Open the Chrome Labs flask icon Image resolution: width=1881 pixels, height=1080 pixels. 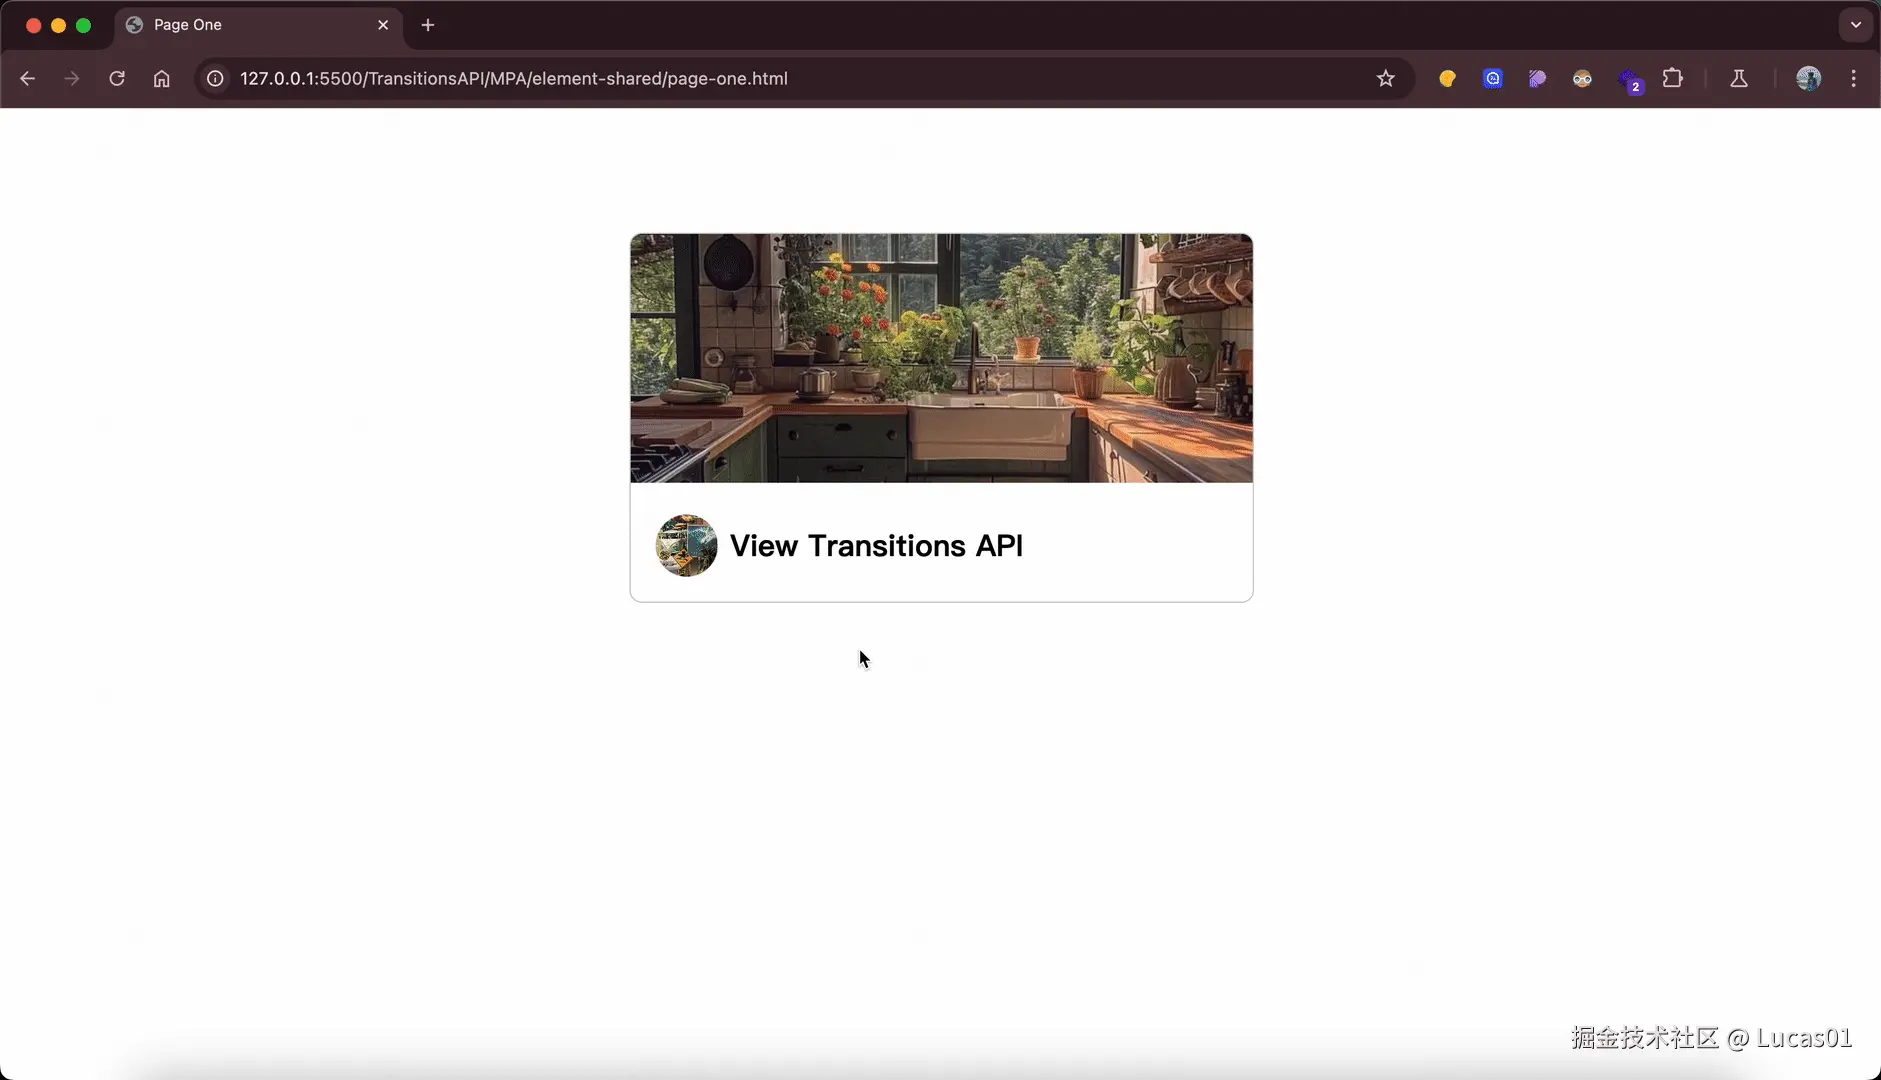pos(1740,78)
